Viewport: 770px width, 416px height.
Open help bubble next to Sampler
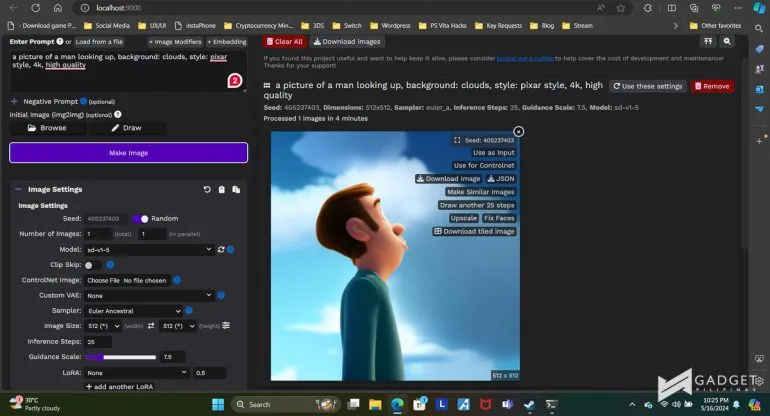click(189, 310)
